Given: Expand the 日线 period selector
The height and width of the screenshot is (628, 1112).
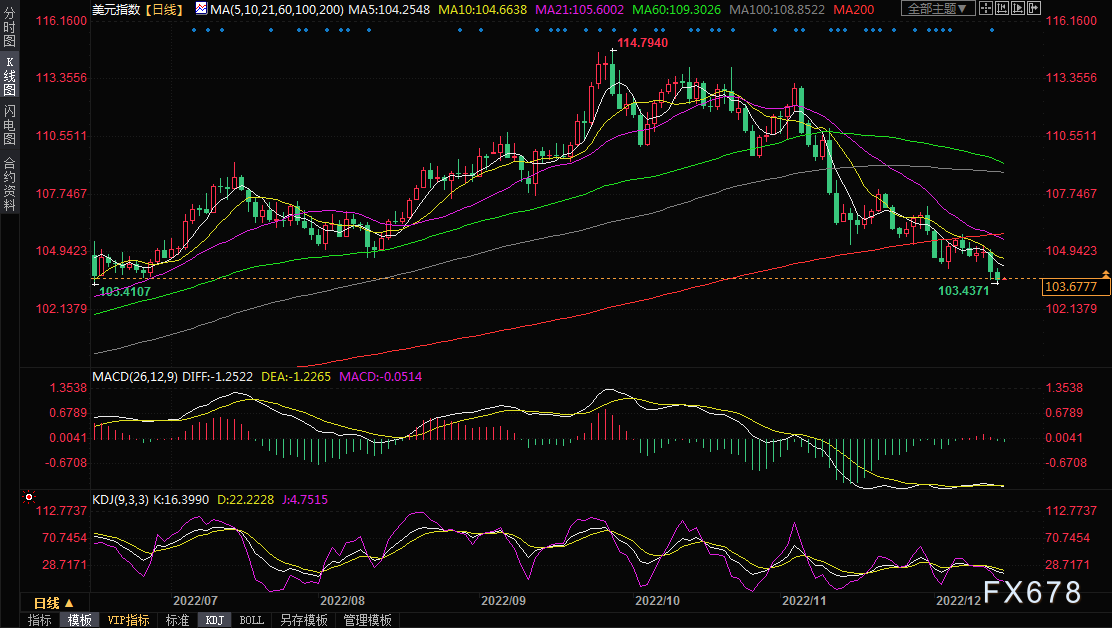Looking at the screenshot, I should [x=52, y=603].
